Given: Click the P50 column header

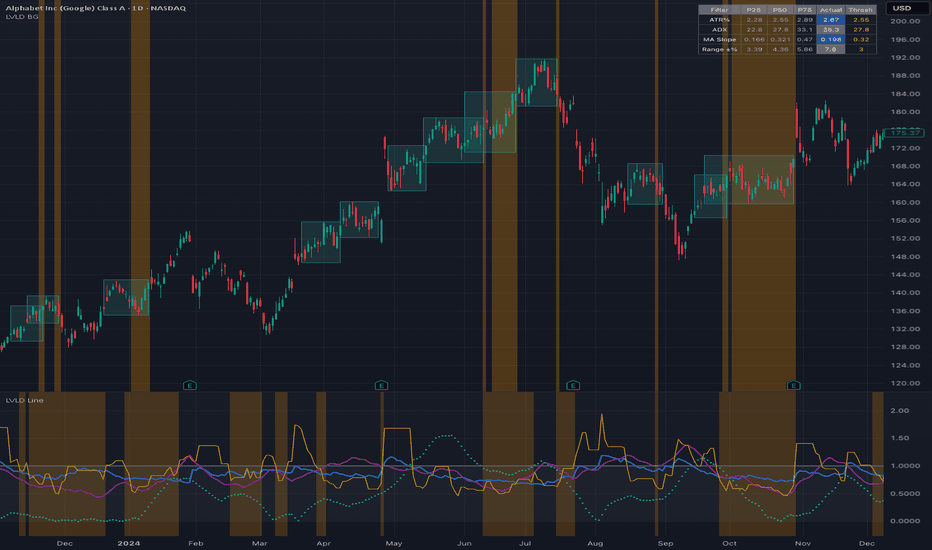Looking at the screenshot, I should 780,10.
